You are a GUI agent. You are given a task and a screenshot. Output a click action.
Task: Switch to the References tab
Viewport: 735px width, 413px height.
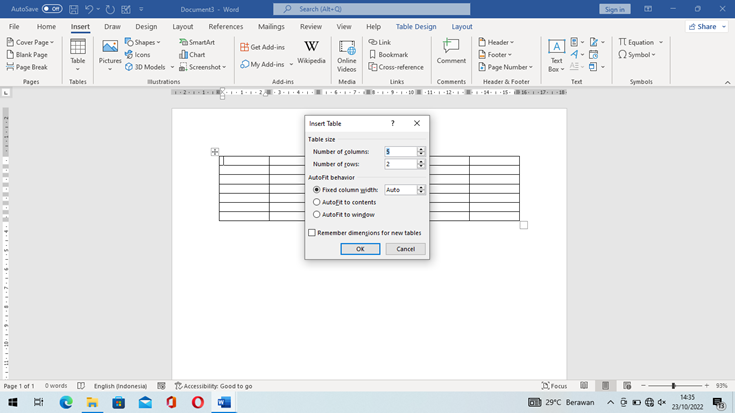pyautogui.click(x=225, y=27)
